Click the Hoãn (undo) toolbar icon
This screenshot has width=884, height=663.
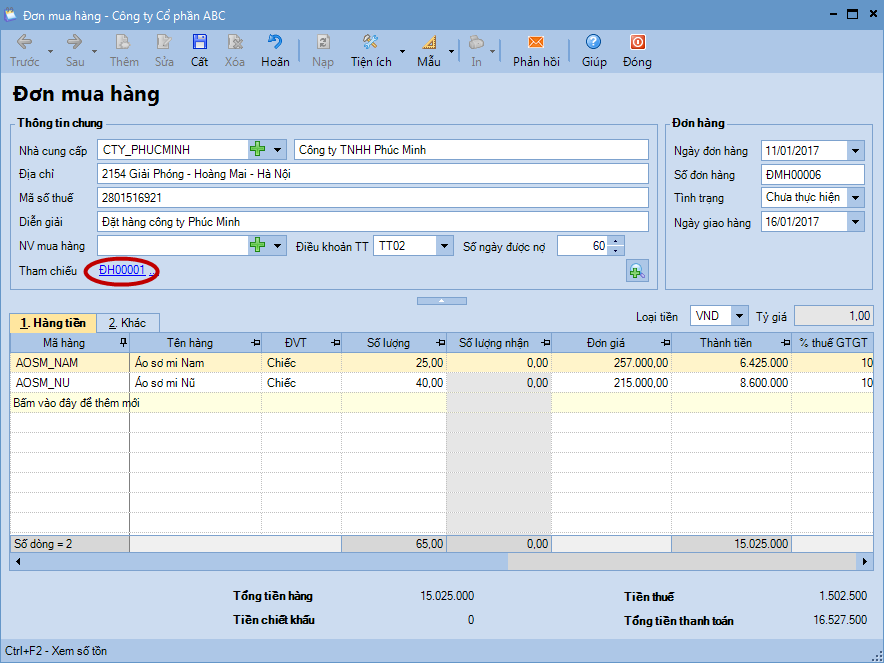(275, 43)
